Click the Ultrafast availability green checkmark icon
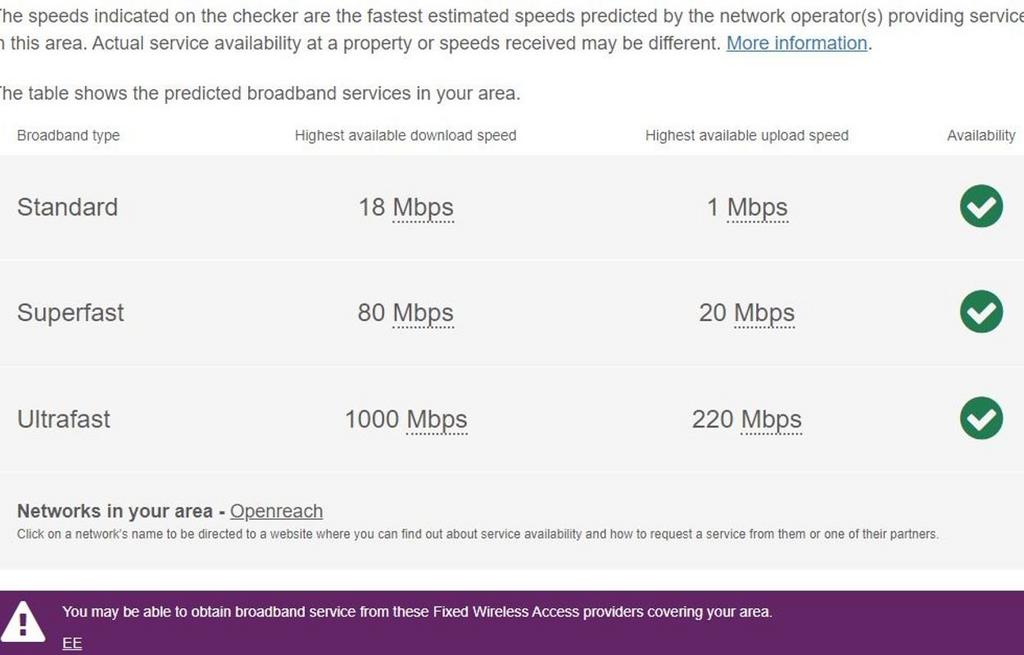 981,418
